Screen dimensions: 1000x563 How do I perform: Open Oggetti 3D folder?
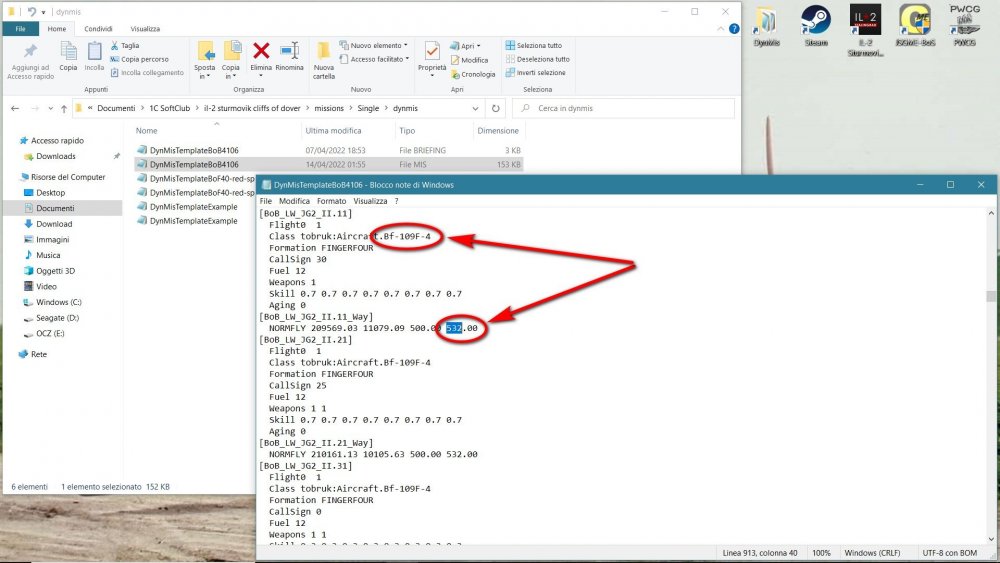(x=55, y=271)
